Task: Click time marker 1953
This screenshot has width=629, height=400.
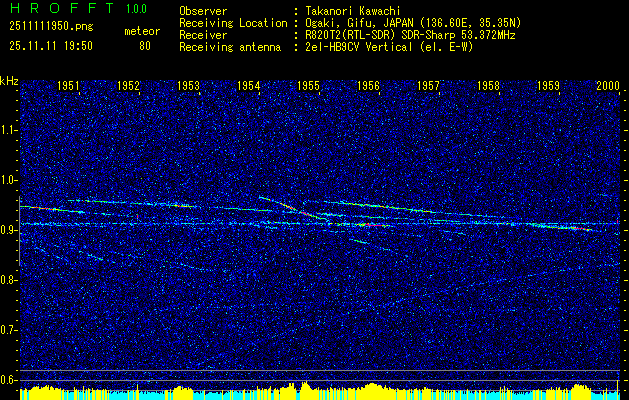Action: 189,86
